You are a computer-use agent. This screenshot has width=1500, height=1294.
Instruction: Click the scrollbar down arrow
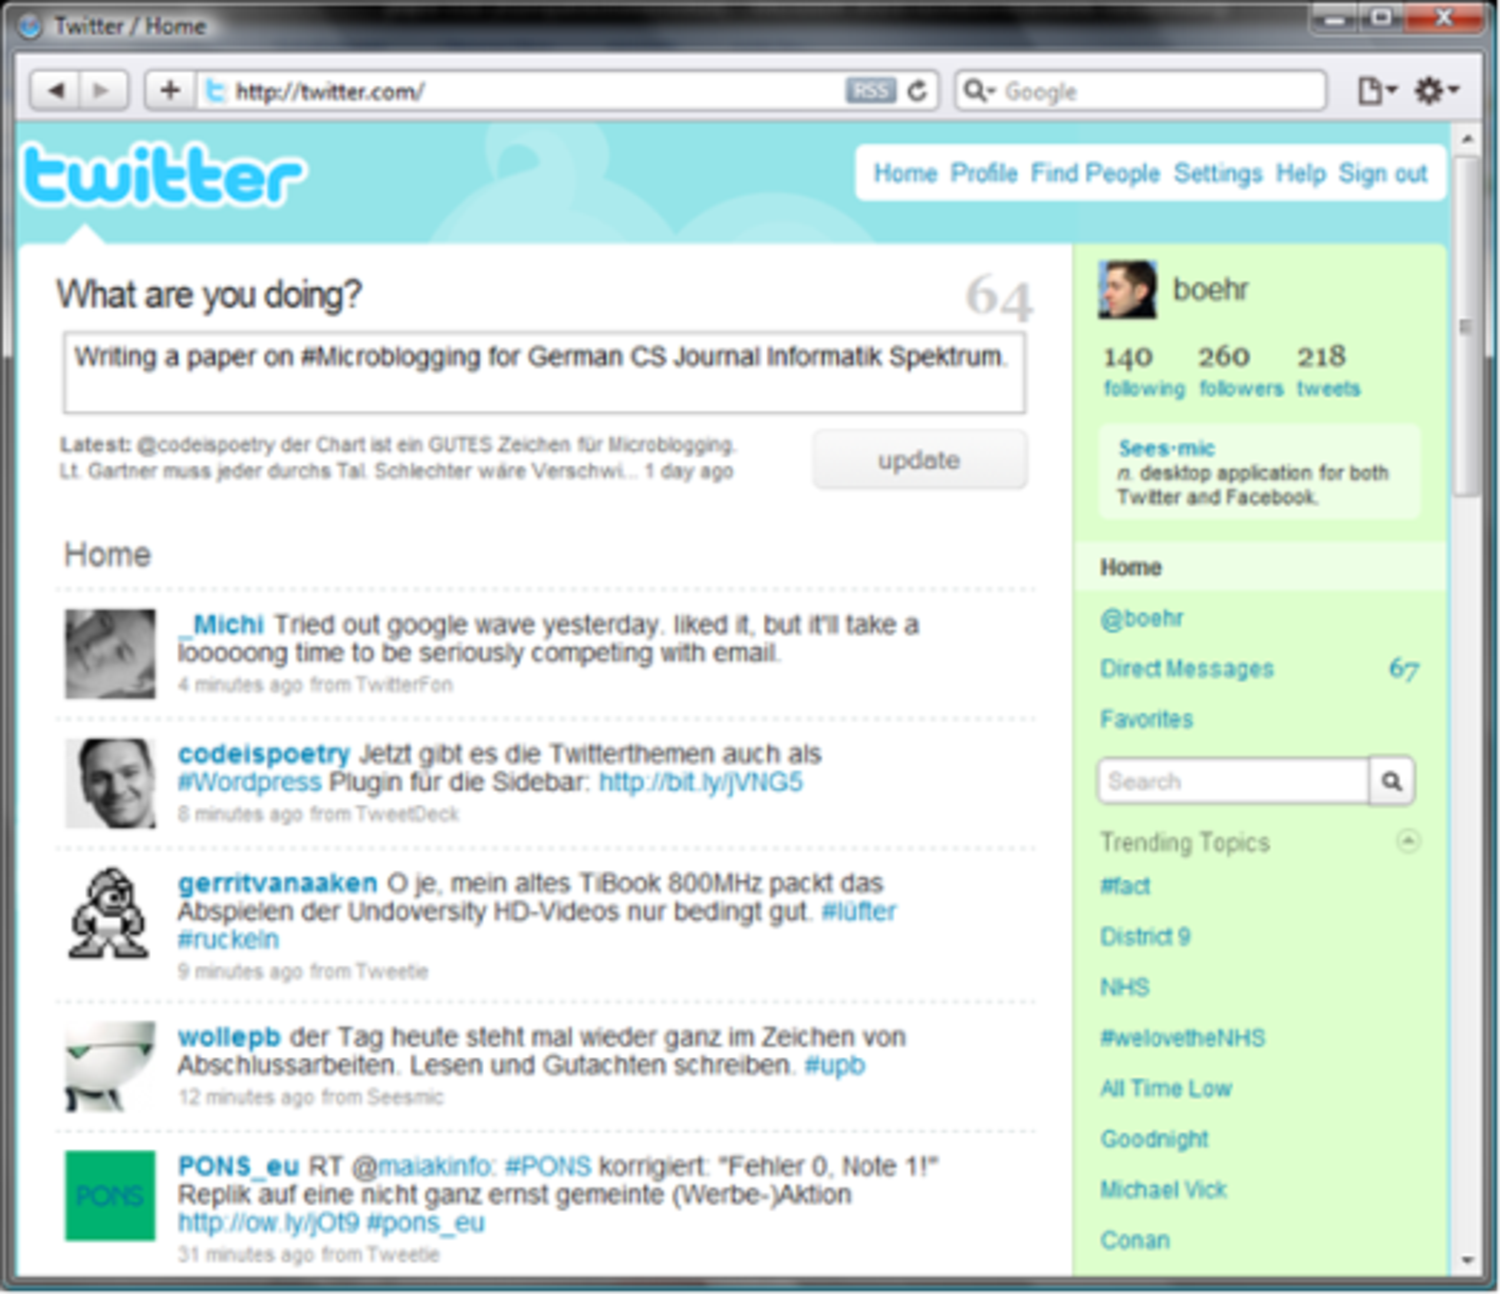pos(1467,1260)
